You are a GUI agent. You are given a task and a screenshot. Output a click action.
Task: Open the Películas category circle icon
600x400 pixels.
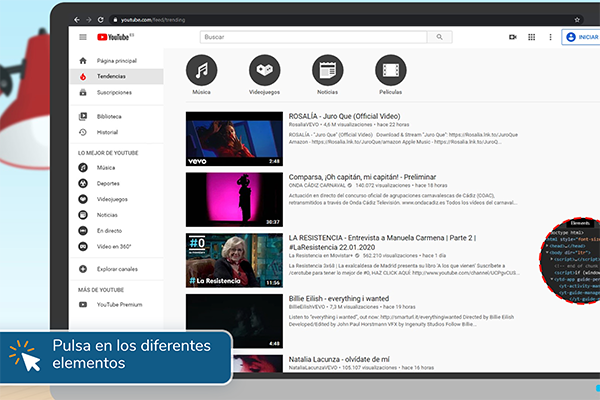pyautogui.click(x=391, y=70)
